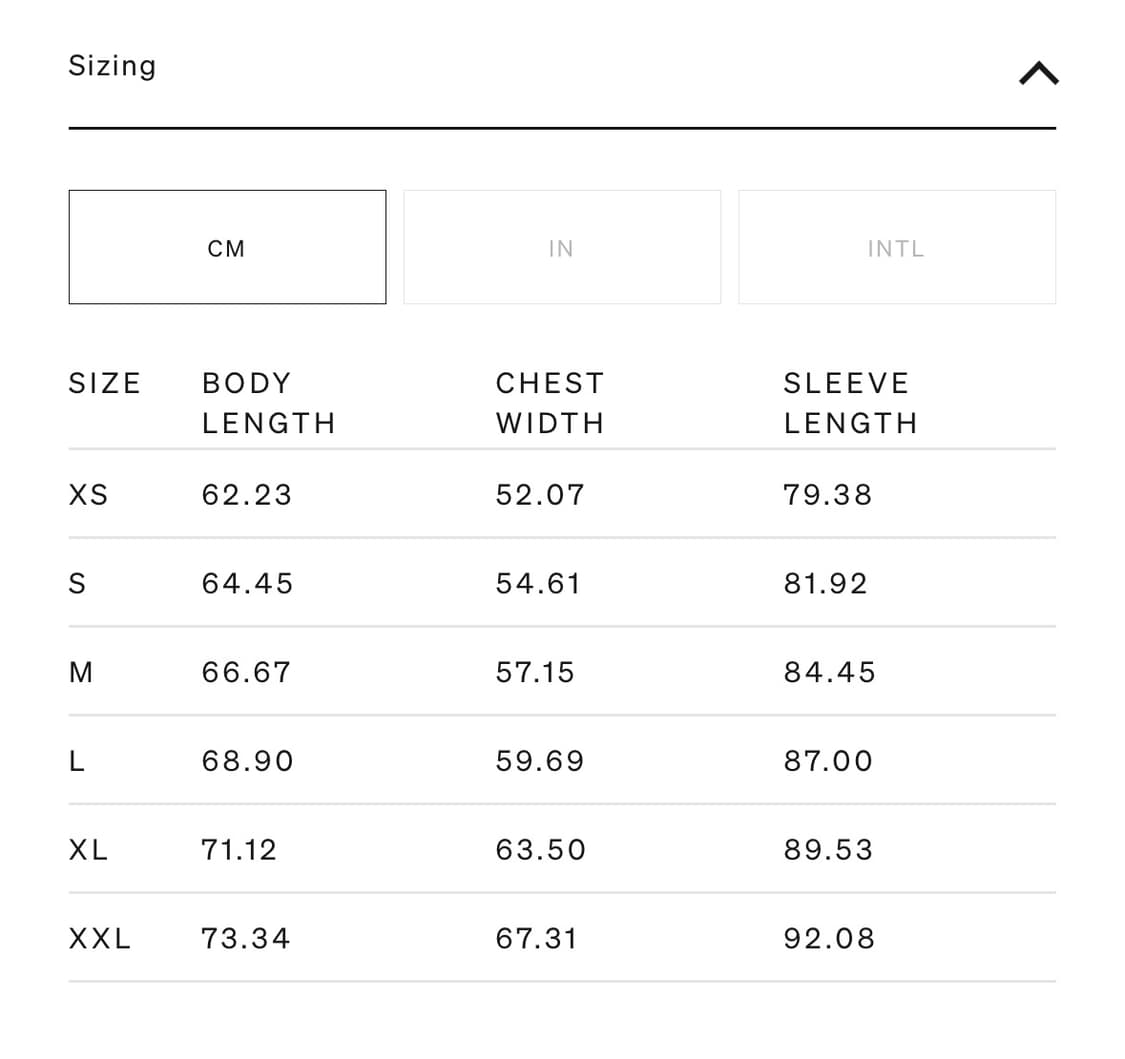Viewport: 1125px width, 1059px height.
Task: Click the 92.08 sleeve length value
Action: tap(829, 939)
